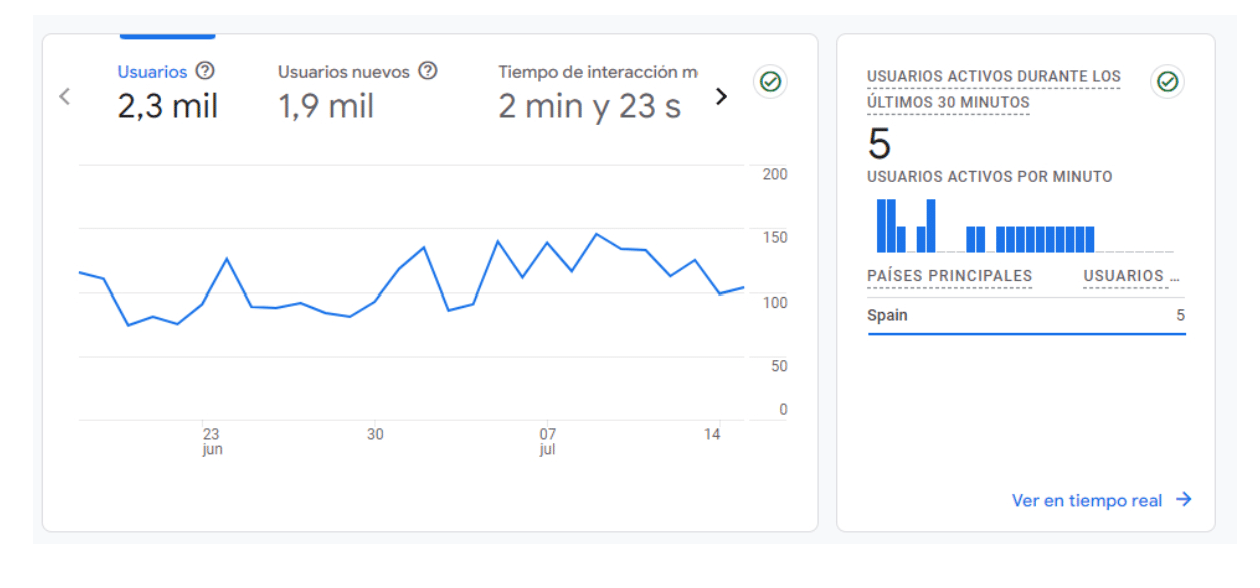Click the first bar in the per-minute chart

pyautogui.click(x=881, y=226)
